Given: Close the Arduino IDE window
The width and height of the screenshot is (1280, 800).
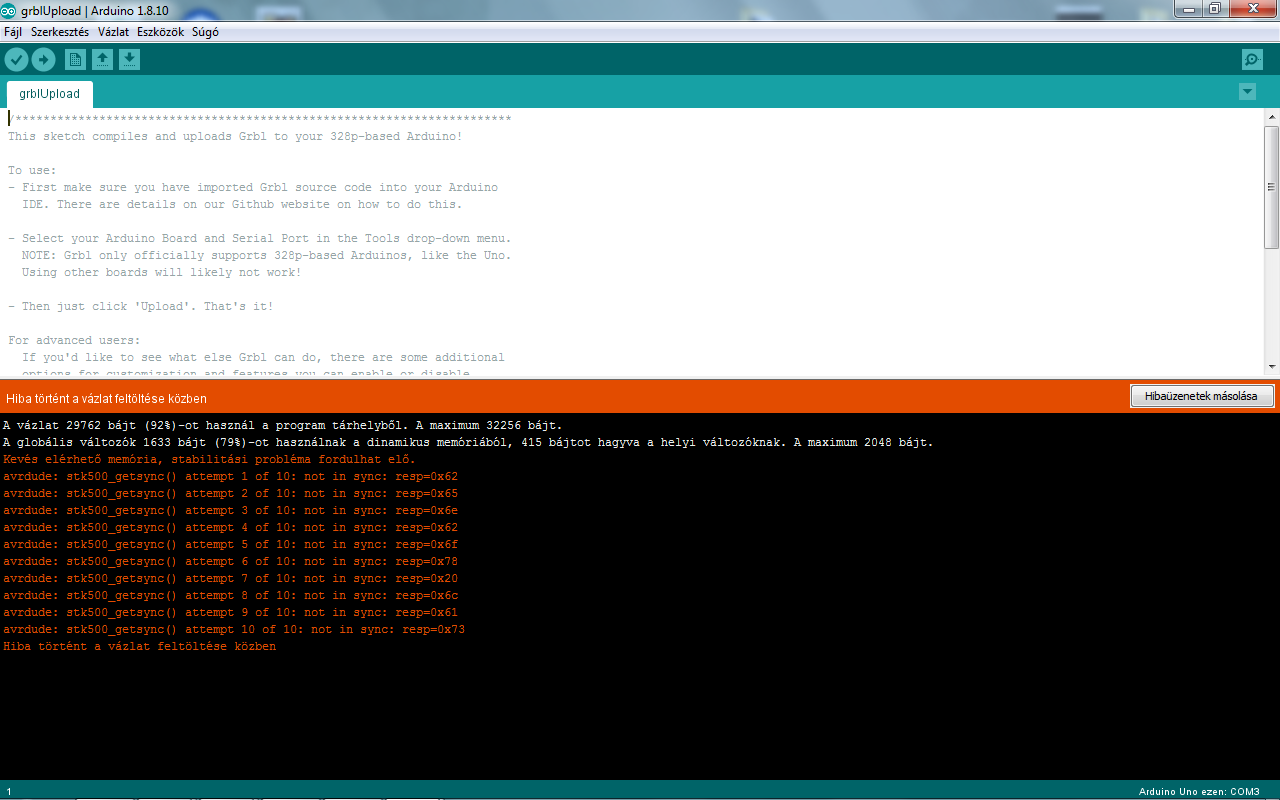Looking at the screenshot, I should click(1251, 9).
